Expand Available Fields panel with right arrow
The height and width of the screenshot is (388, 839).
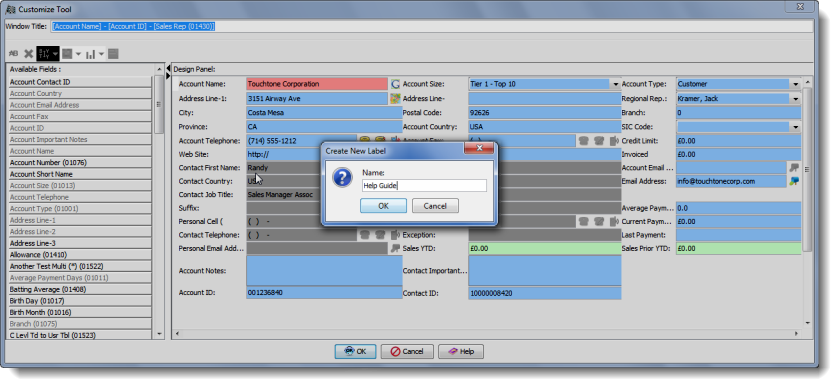tap(168, 77)
